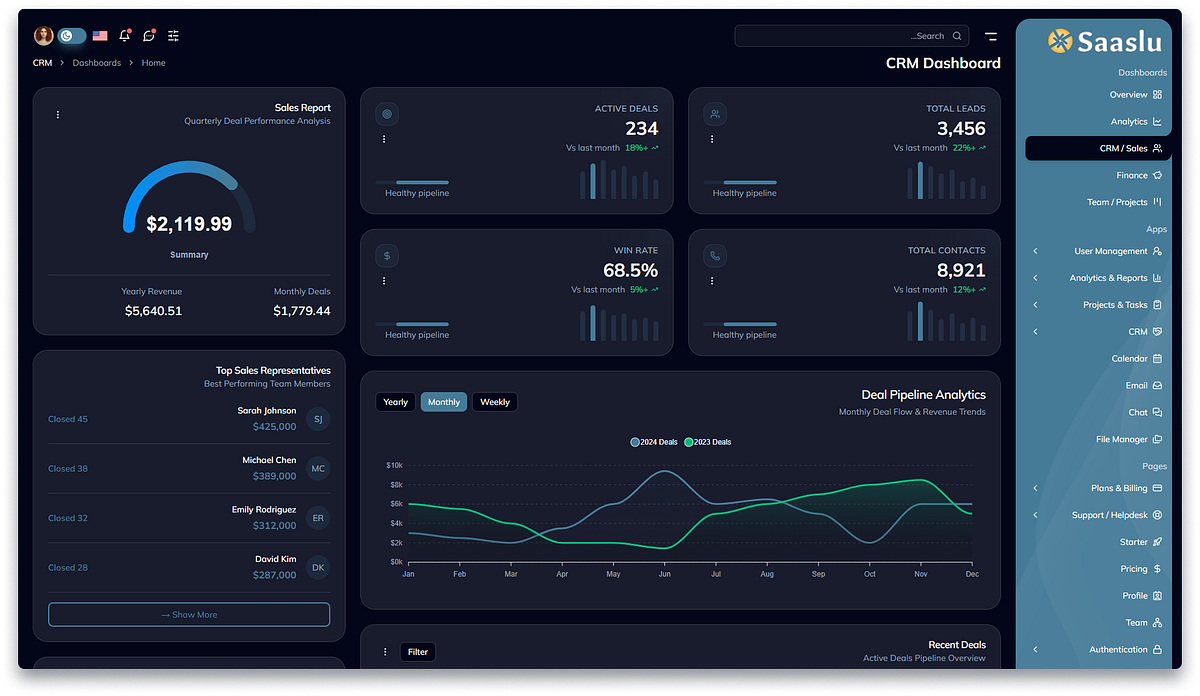Switch pipeline chart to Monthly
This screenshot has width=1200, height=696.
(444, 402)
